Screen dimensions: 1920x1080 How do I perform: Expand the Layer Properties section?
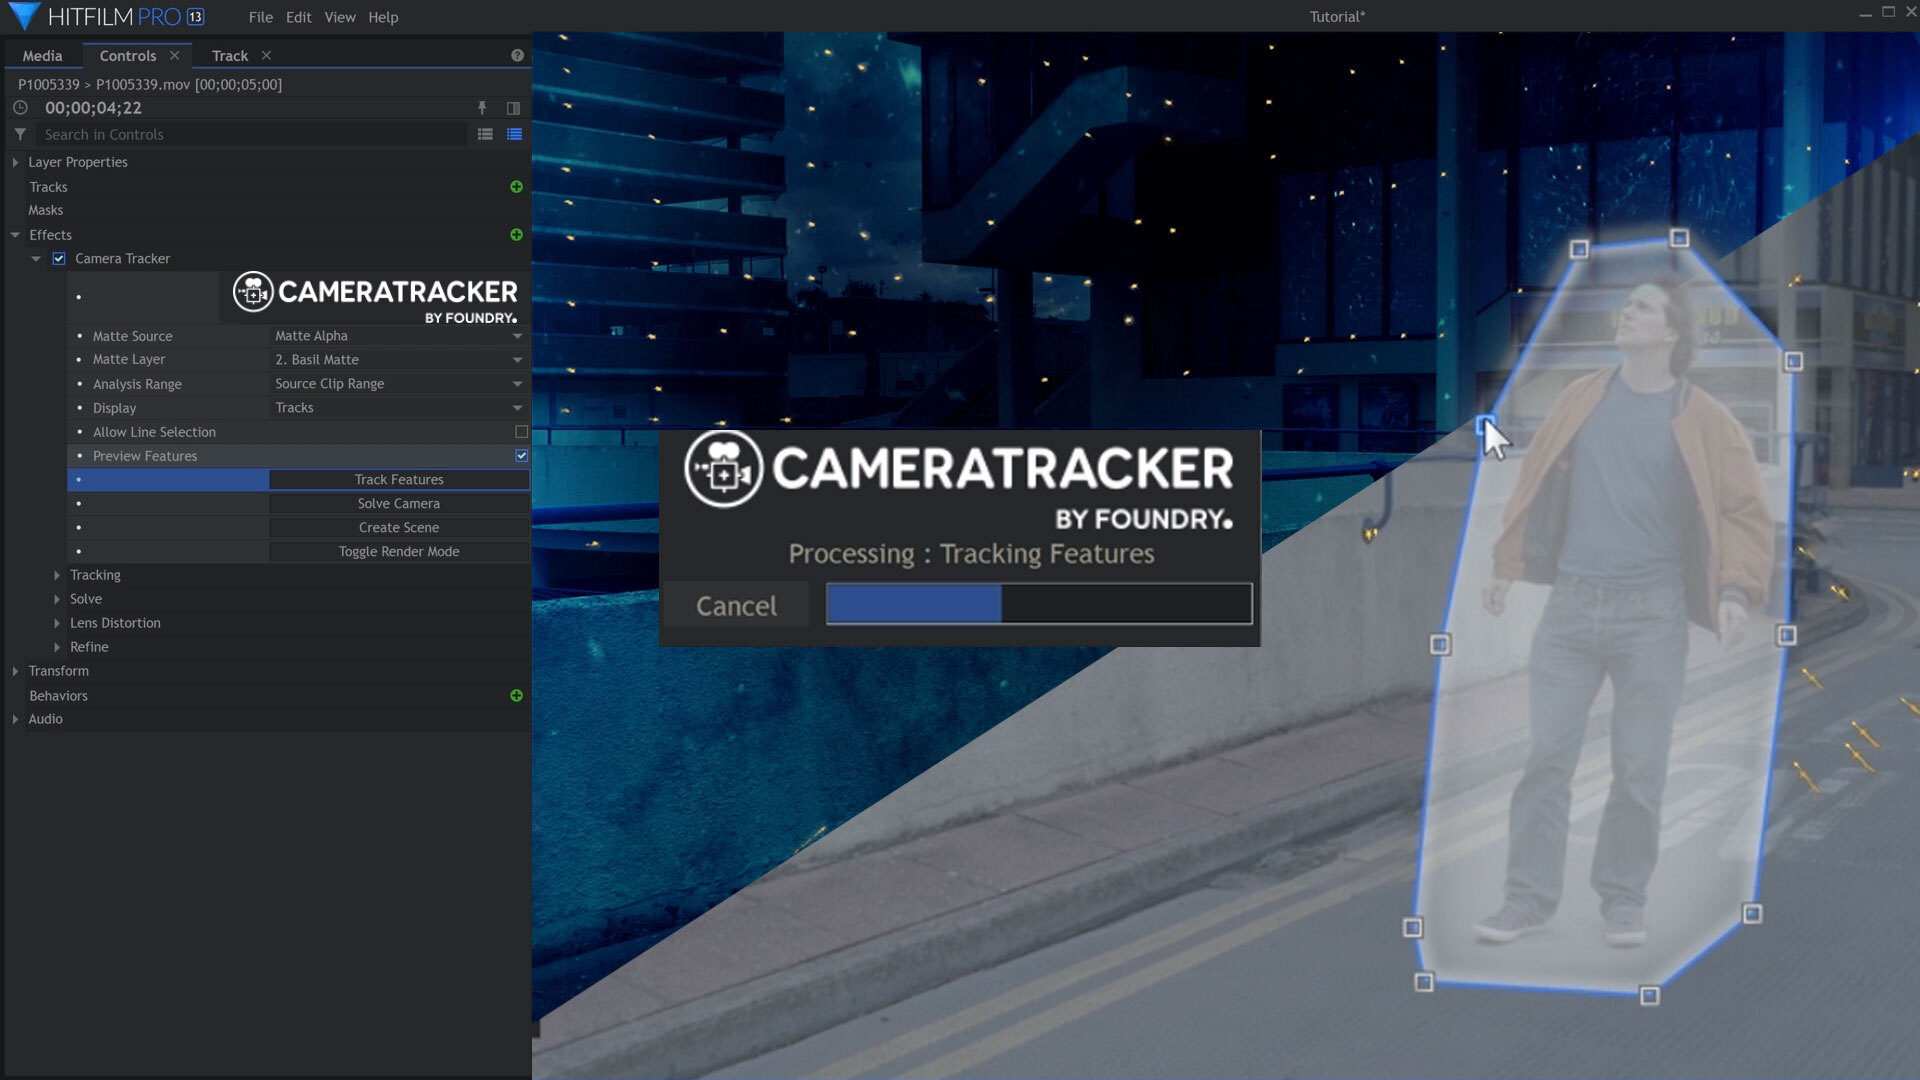[15, 162]
